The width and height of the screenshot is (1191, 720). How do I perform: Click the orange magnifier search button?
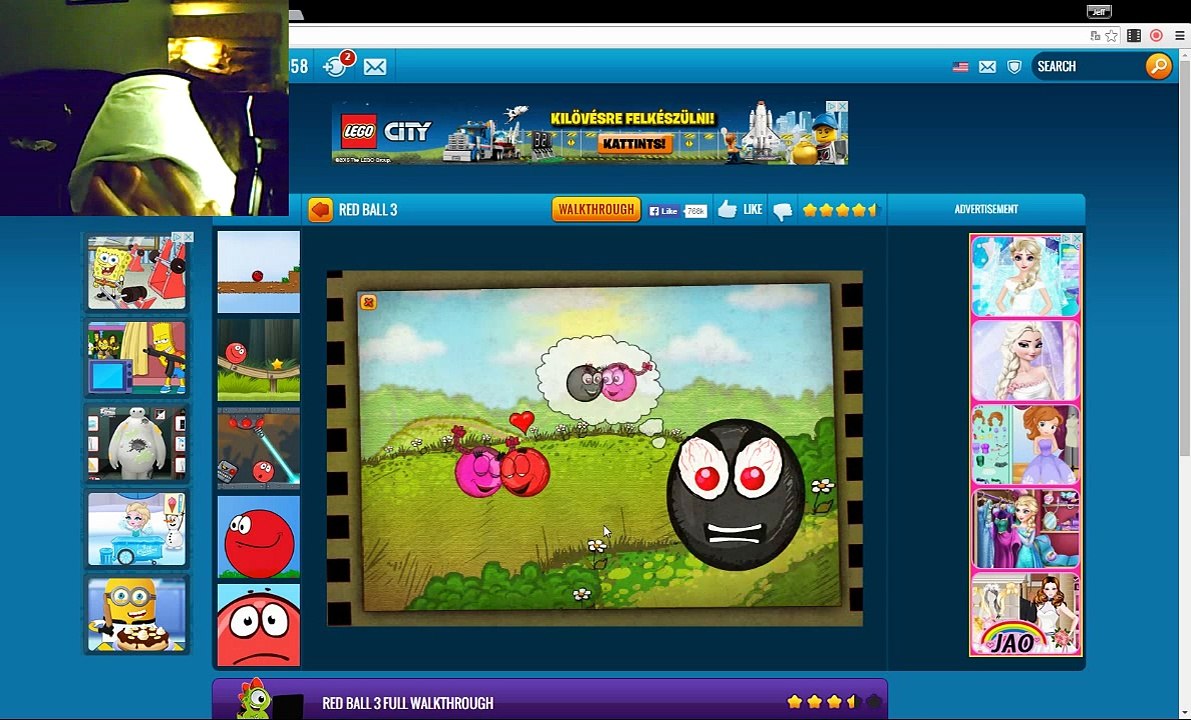(x=1159, y=66)
